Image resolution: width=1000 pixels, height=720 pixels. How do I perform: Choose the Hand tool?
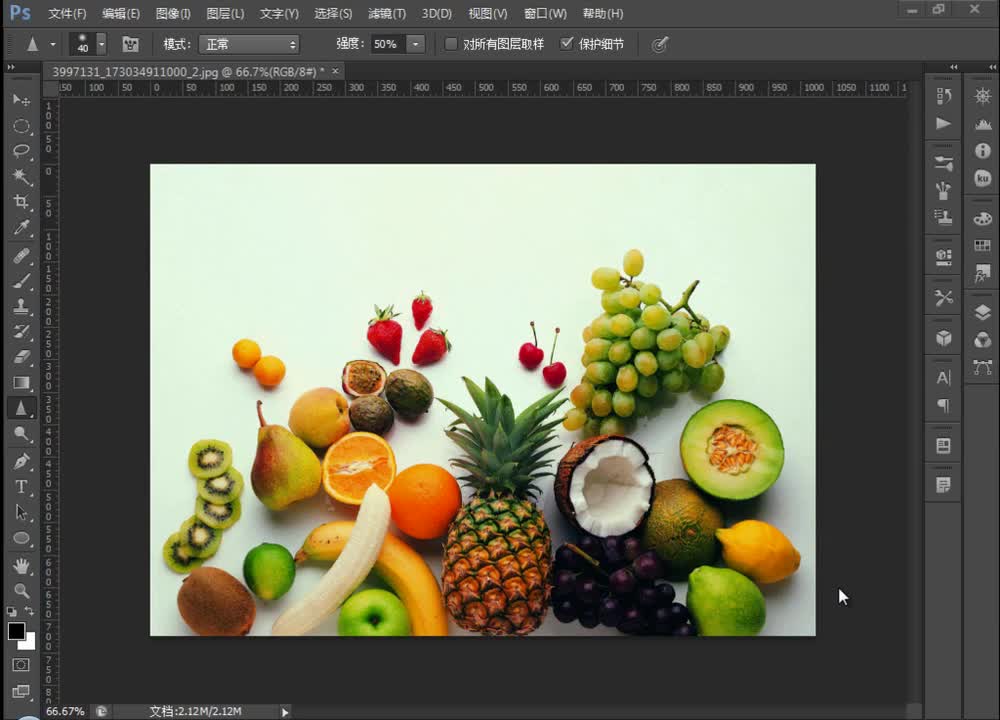pyautogui.click(x=21, y=566)
